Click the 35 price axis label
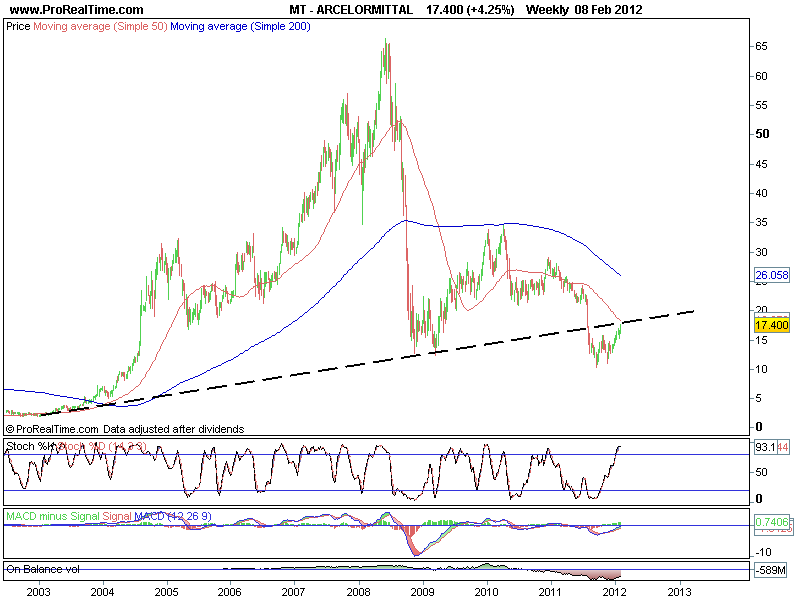Screen dimensions: 800x600 pyautogui.click(x=761, y=222)
